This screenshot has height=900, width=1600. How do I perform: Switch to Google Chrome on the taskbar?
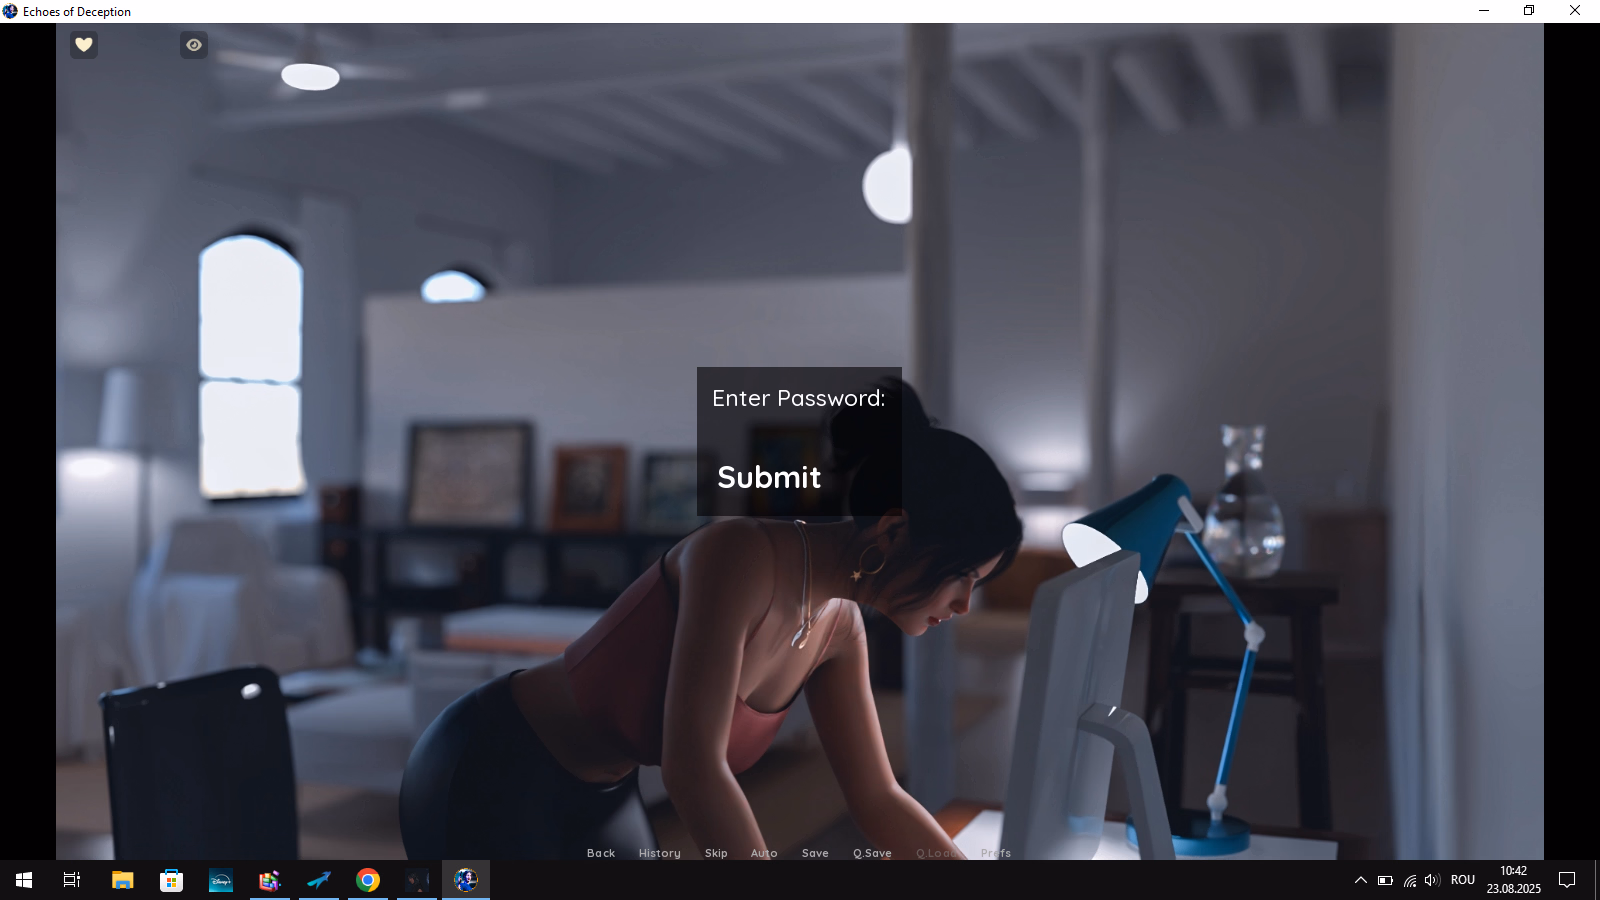coord(368,880)
